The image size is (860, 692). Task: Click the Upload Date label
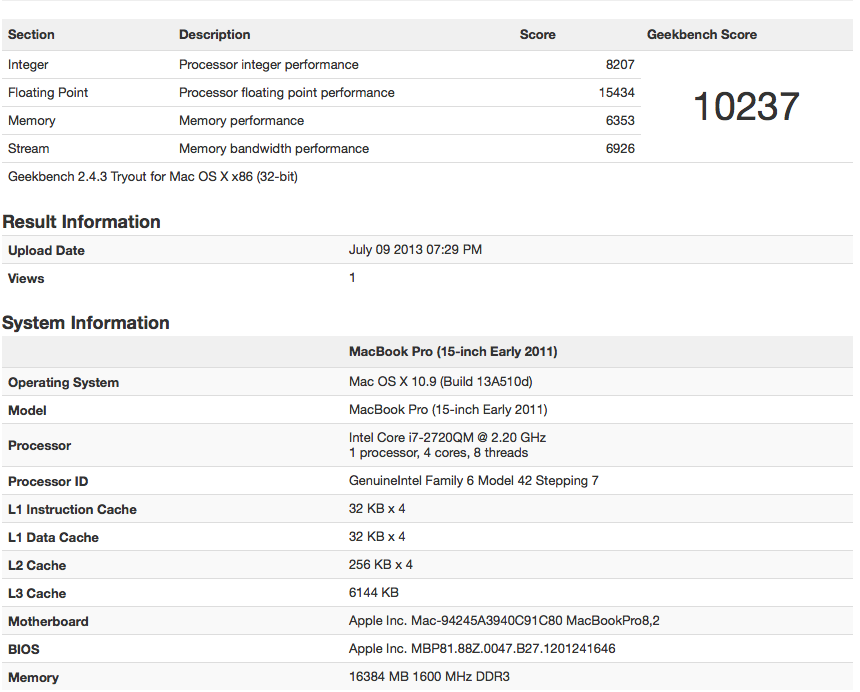pyautogui.click(x=46, y=251)
